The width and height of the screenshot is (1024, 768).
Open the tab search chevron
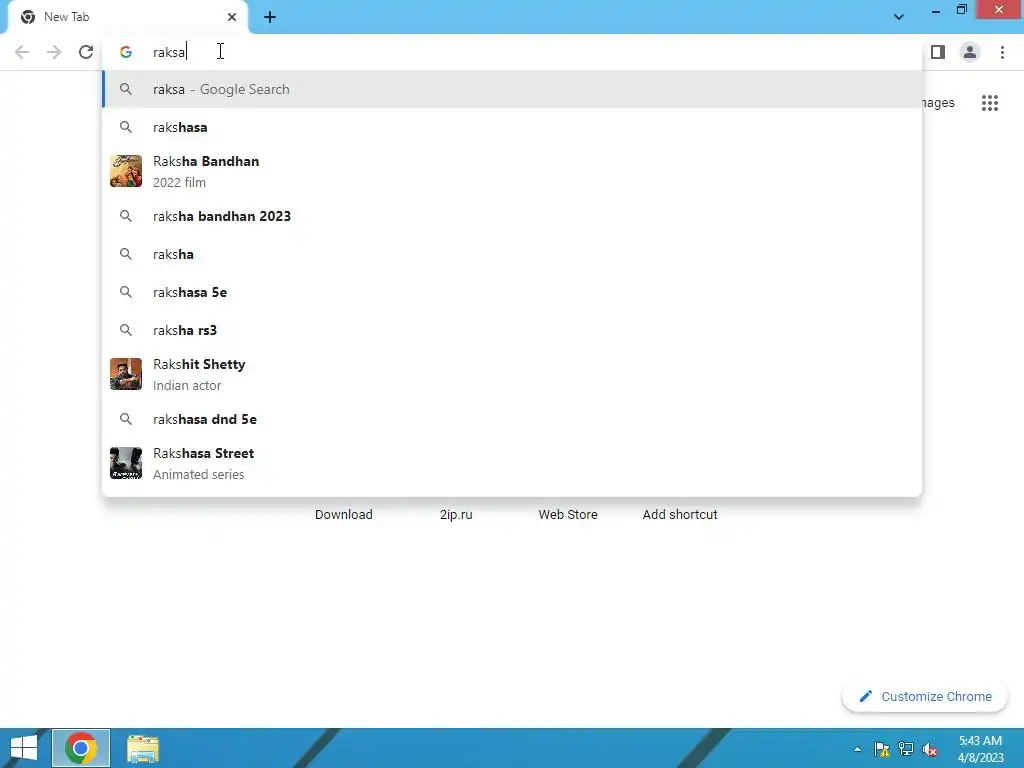pyautogui.click(x=899, y=17)
